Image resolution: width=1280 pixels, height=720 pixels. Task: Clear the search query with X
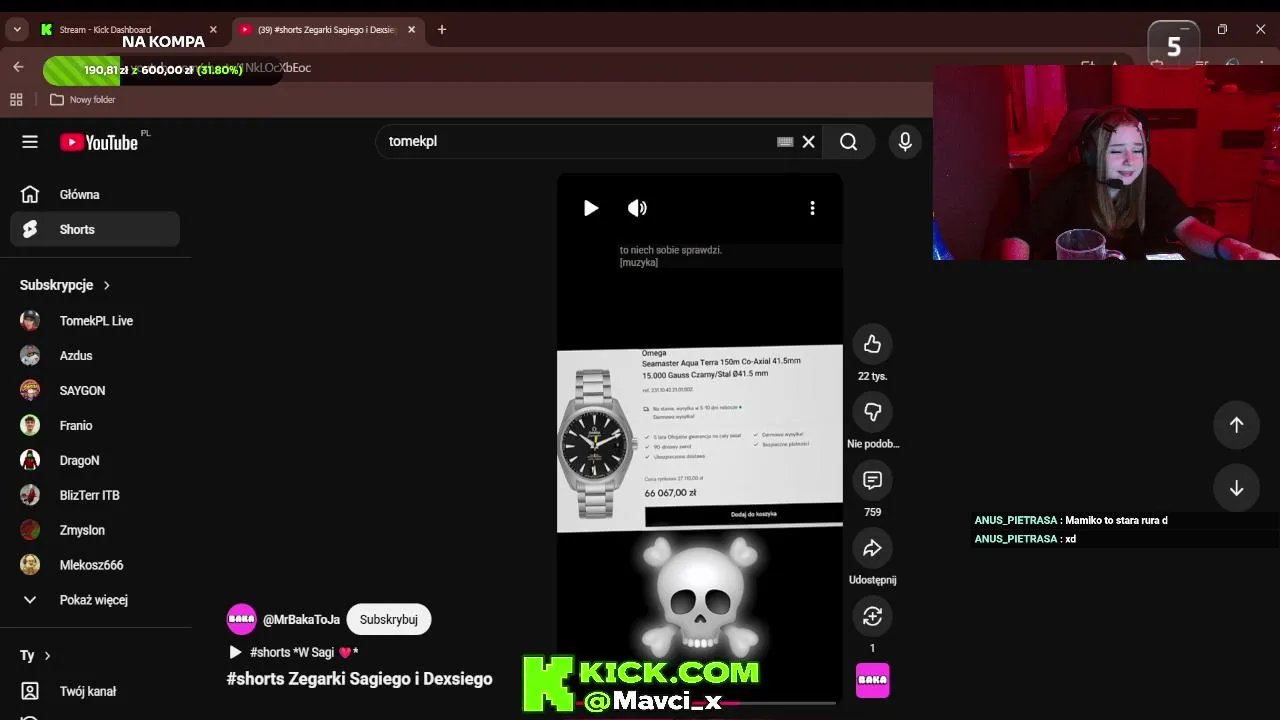click(x=809, y=142)
